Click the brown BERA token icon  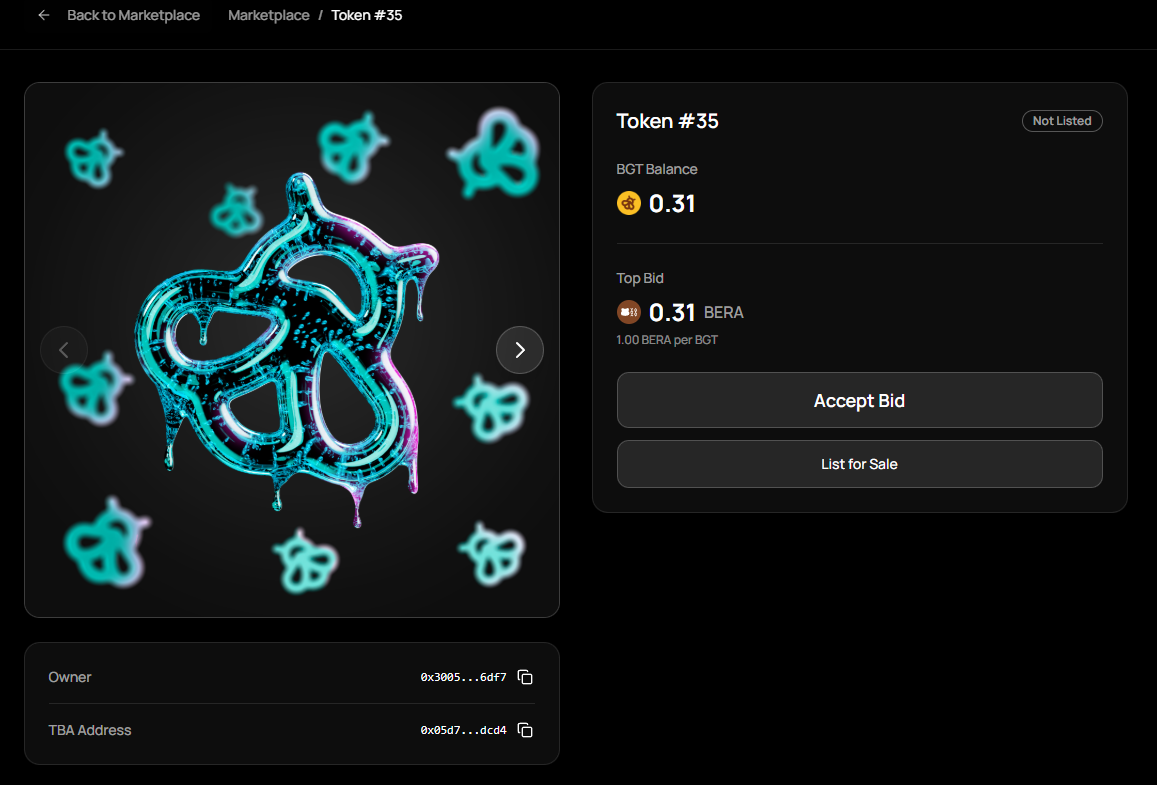(x=629, y=313)
